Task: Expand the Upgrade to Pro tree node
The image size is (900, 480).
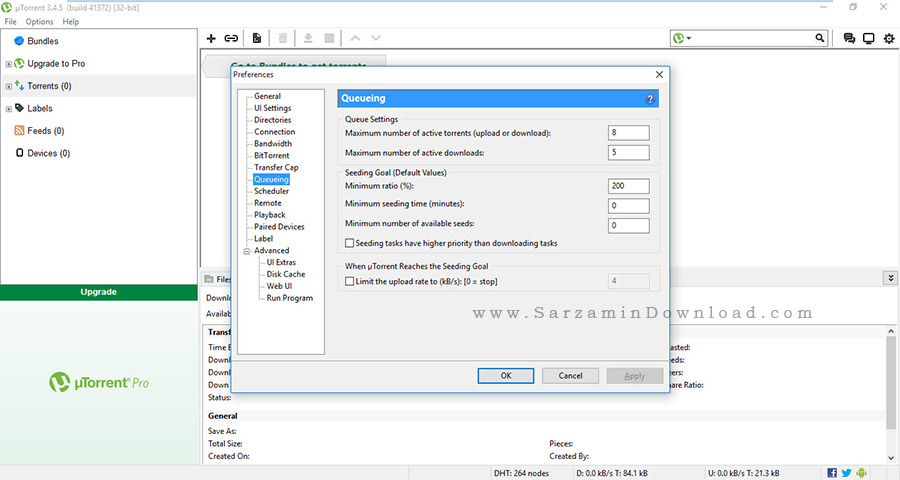Action: point(9,64)
